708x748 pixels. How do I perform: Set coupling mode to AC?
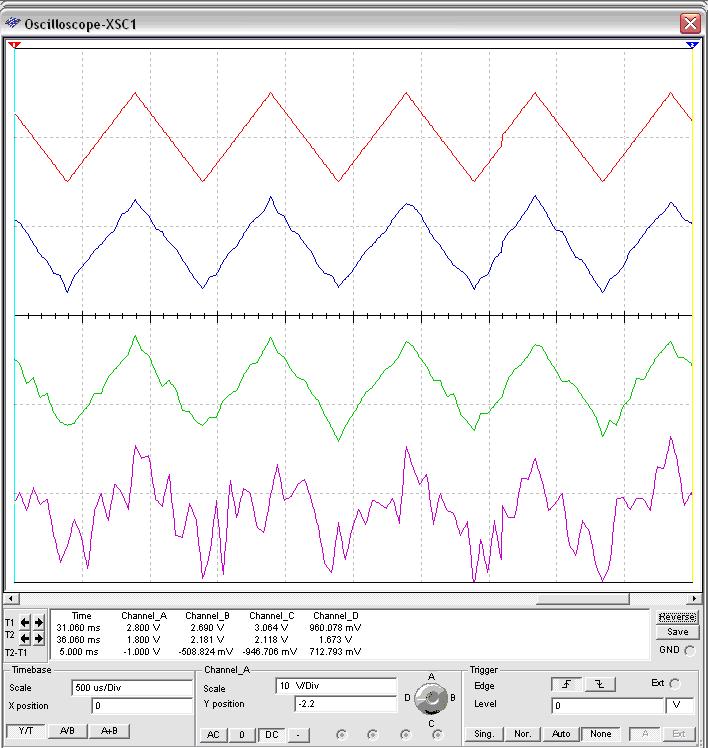pyautogui.click(x=213, y=734)
